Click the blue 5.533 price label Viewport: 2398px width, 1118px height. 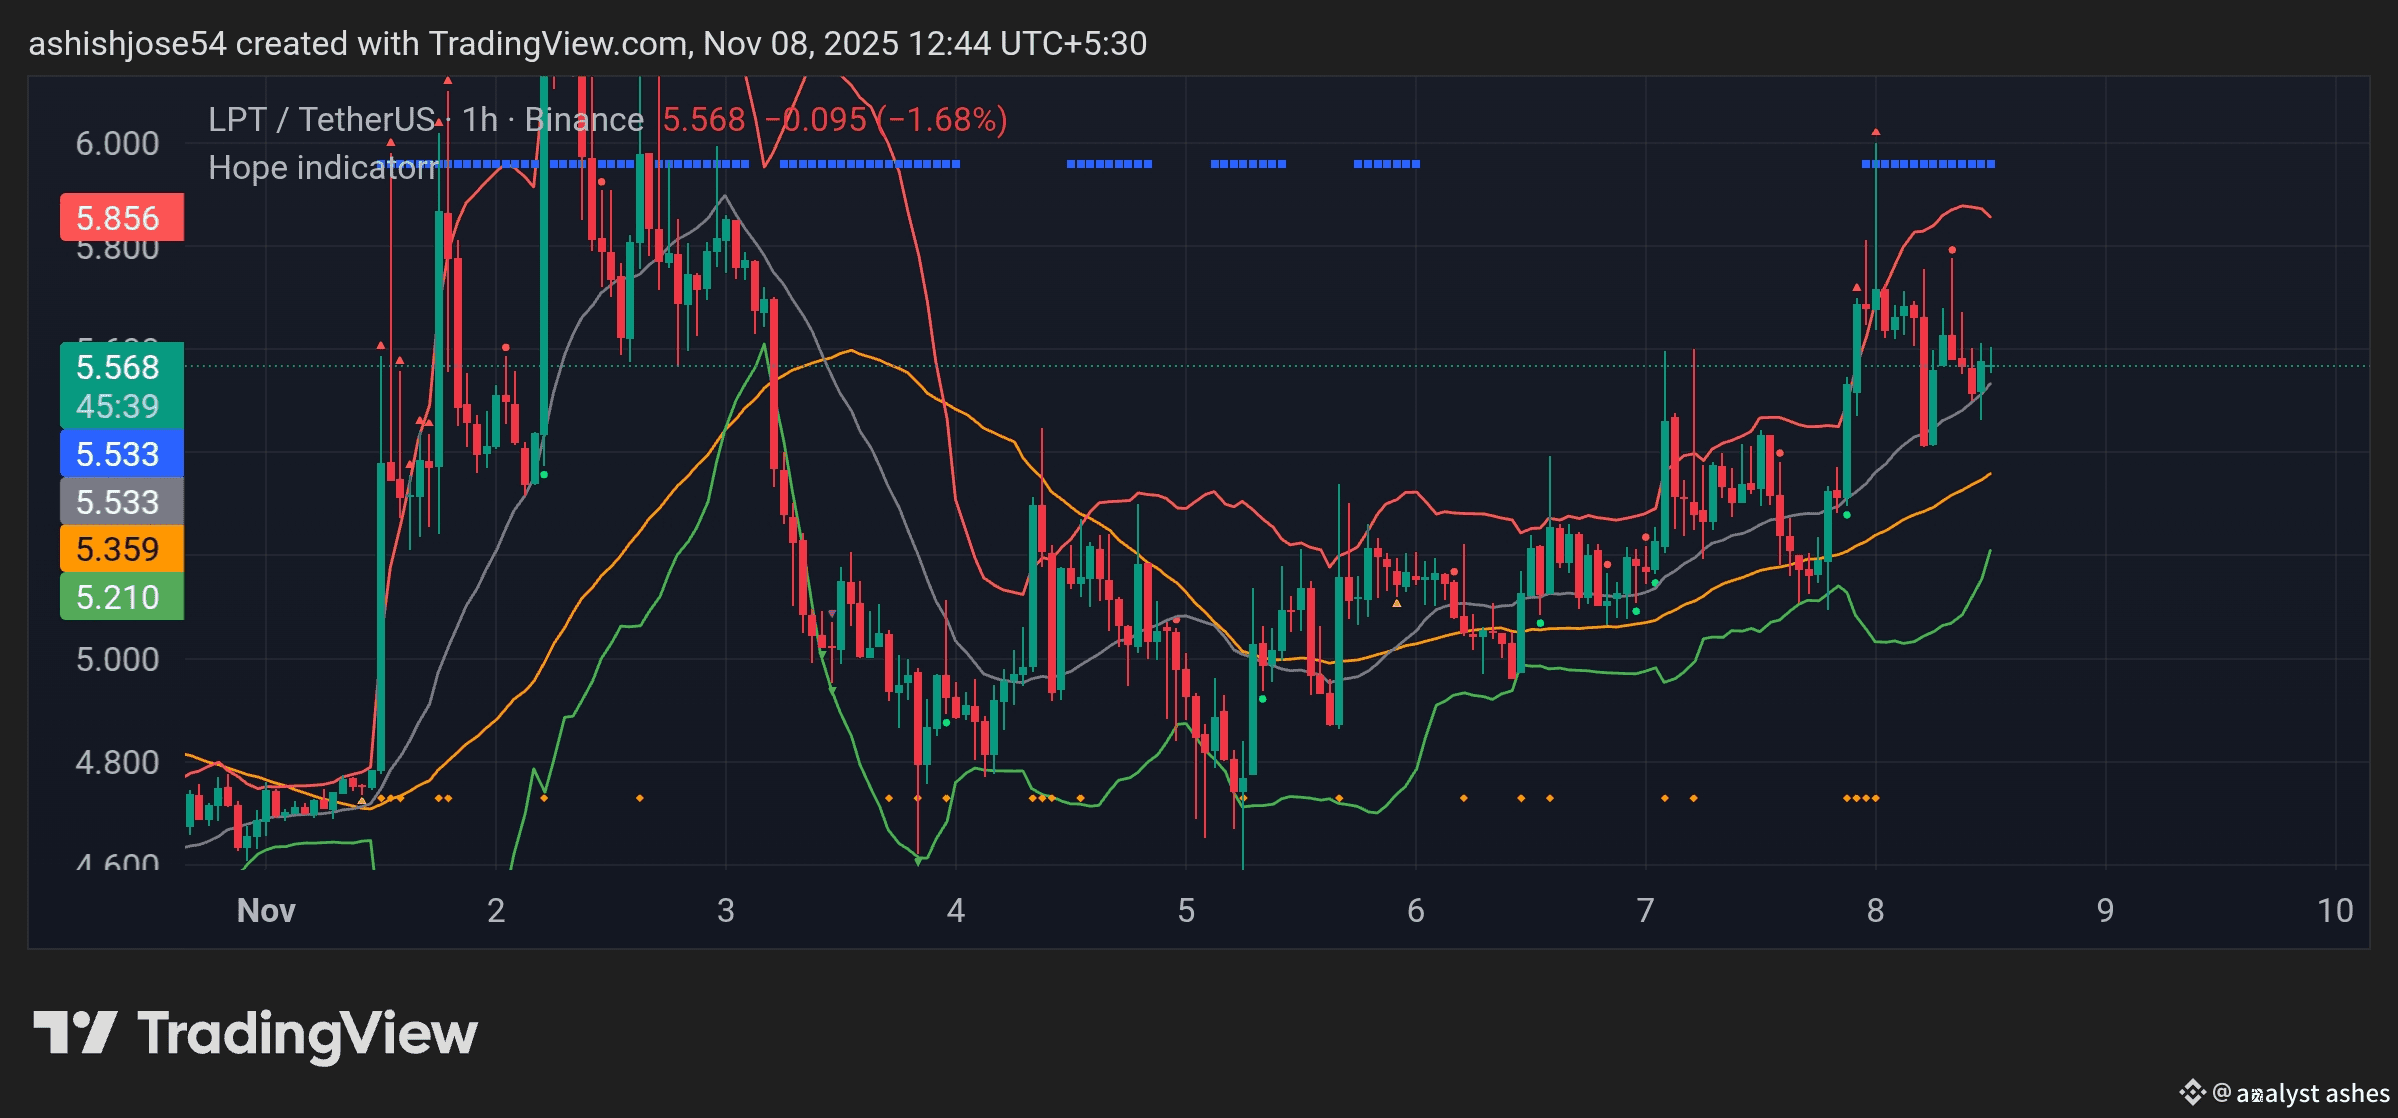[121, 454]
